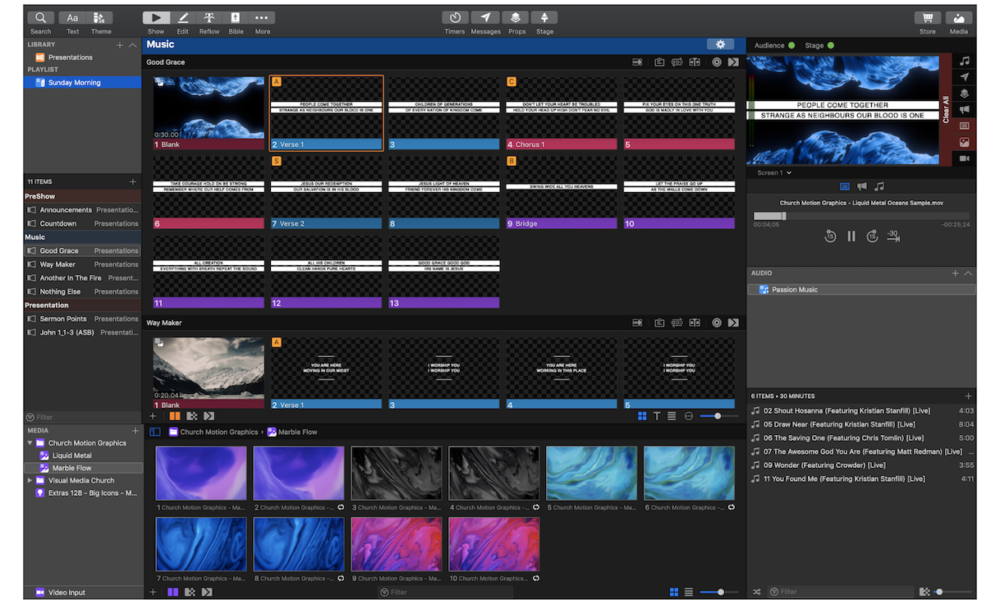The image size is (1000, 600).
Task: Click the Clear All button
Action: pos(945,110)
